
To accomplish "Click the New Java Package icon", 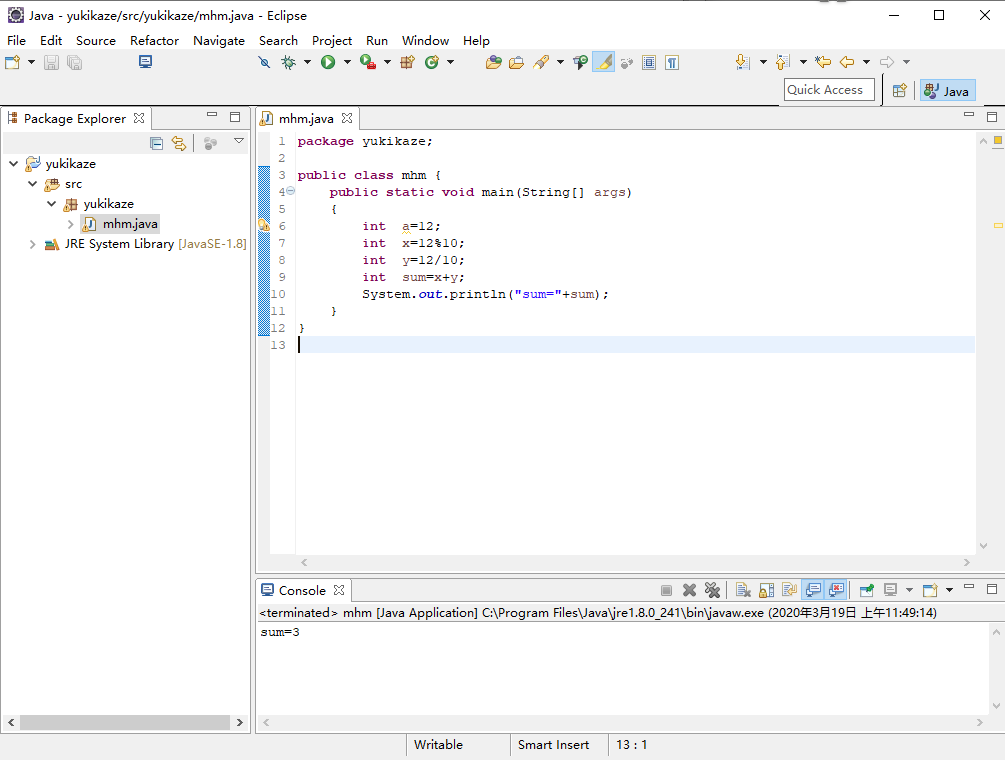I will pos(407,62).
